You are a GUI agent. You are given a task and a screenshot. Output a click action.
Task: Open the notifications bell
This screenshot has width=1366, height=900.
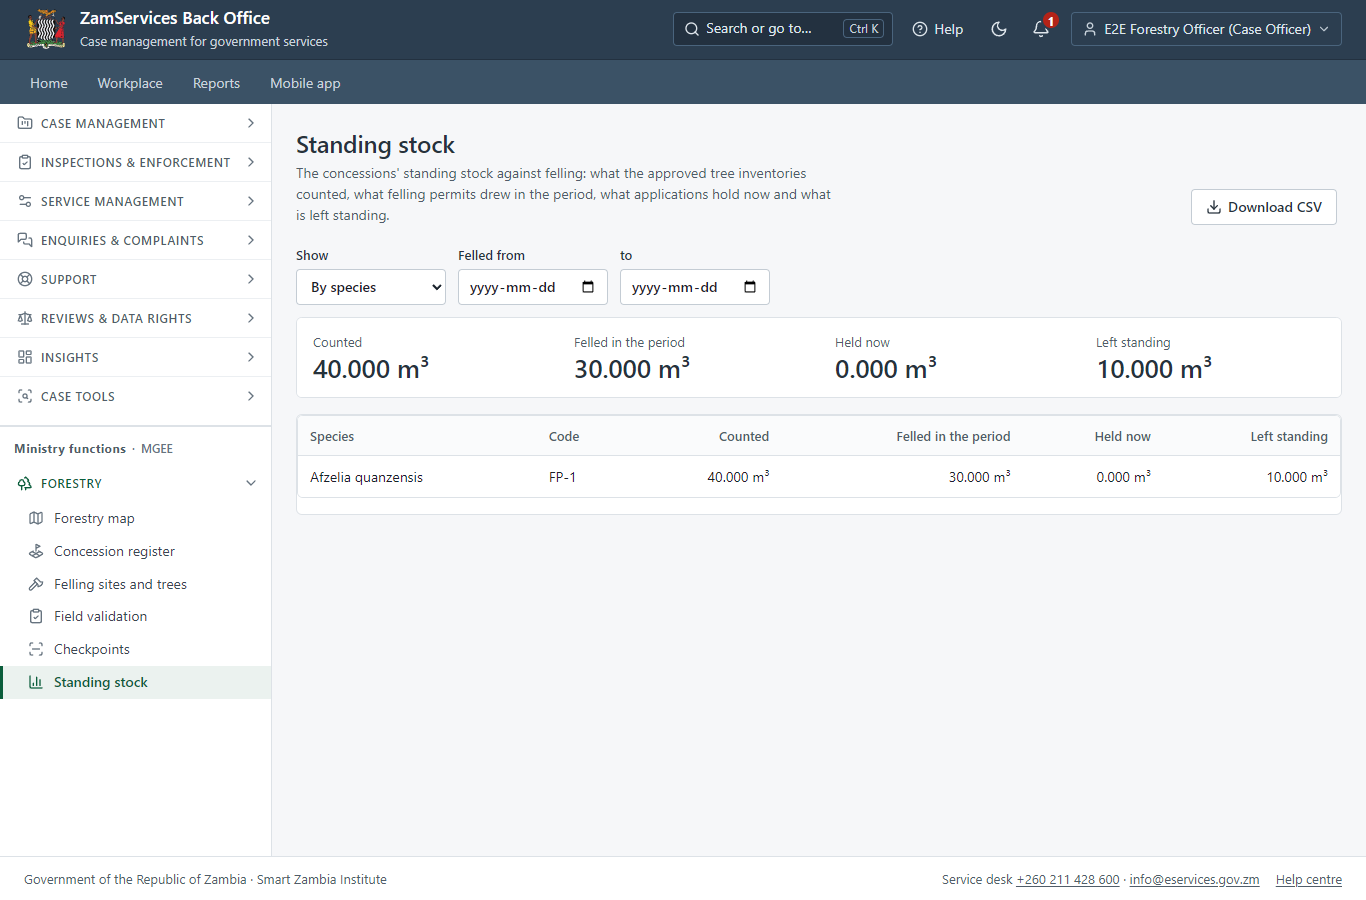click(x=1041, y=29)
